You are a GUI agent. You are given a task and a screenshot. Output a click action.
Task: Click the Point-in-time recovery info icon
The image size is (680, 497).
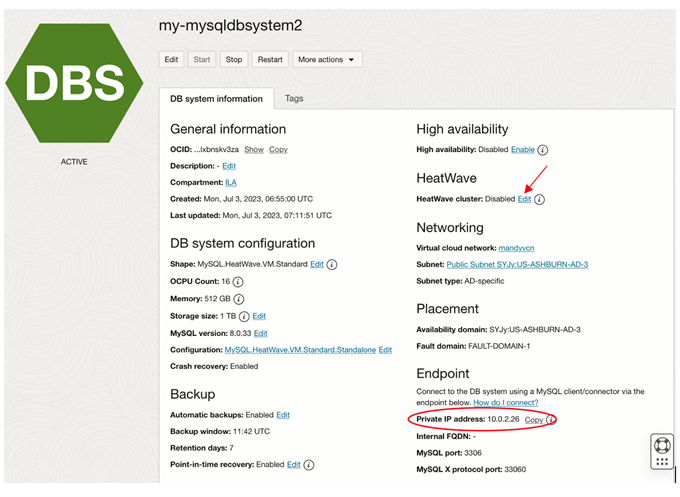[309, 465]
